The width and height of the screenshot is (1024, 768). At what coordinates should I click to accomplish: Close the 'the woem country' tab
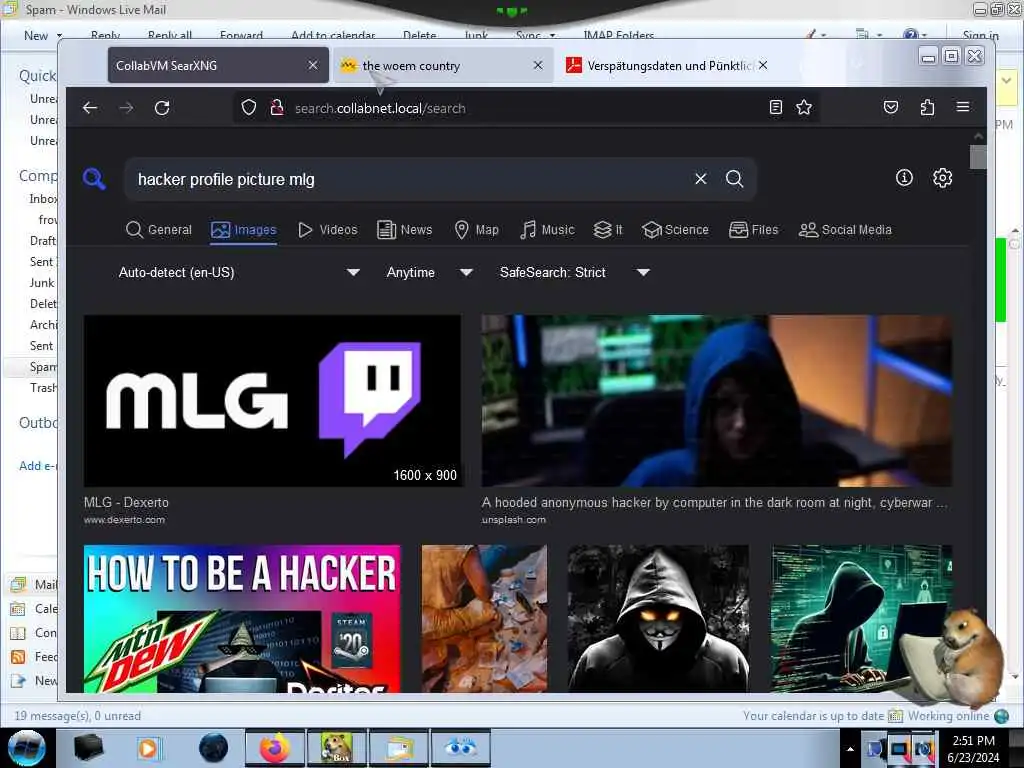tap(538, 65)
